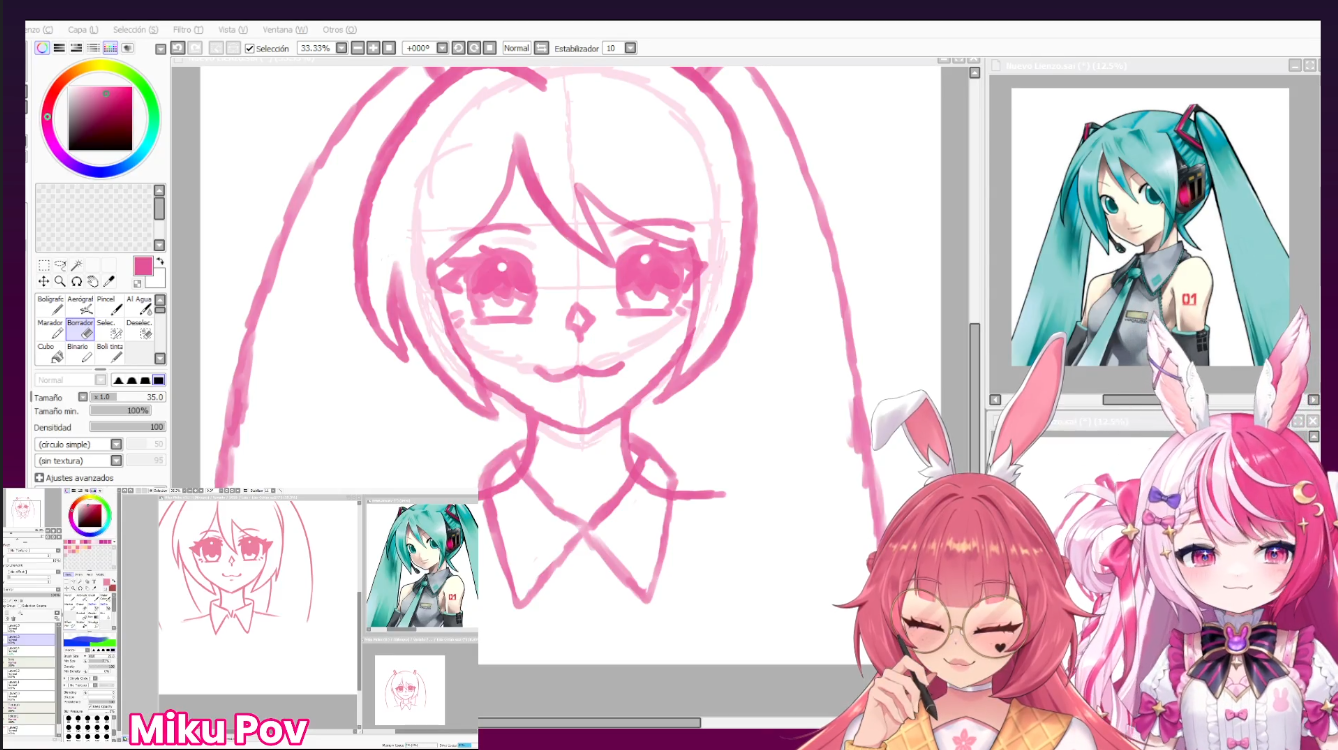Viewport: 1338px width, 750px height.
Task: Click the zoom in plus button
Action: point(373,48)
